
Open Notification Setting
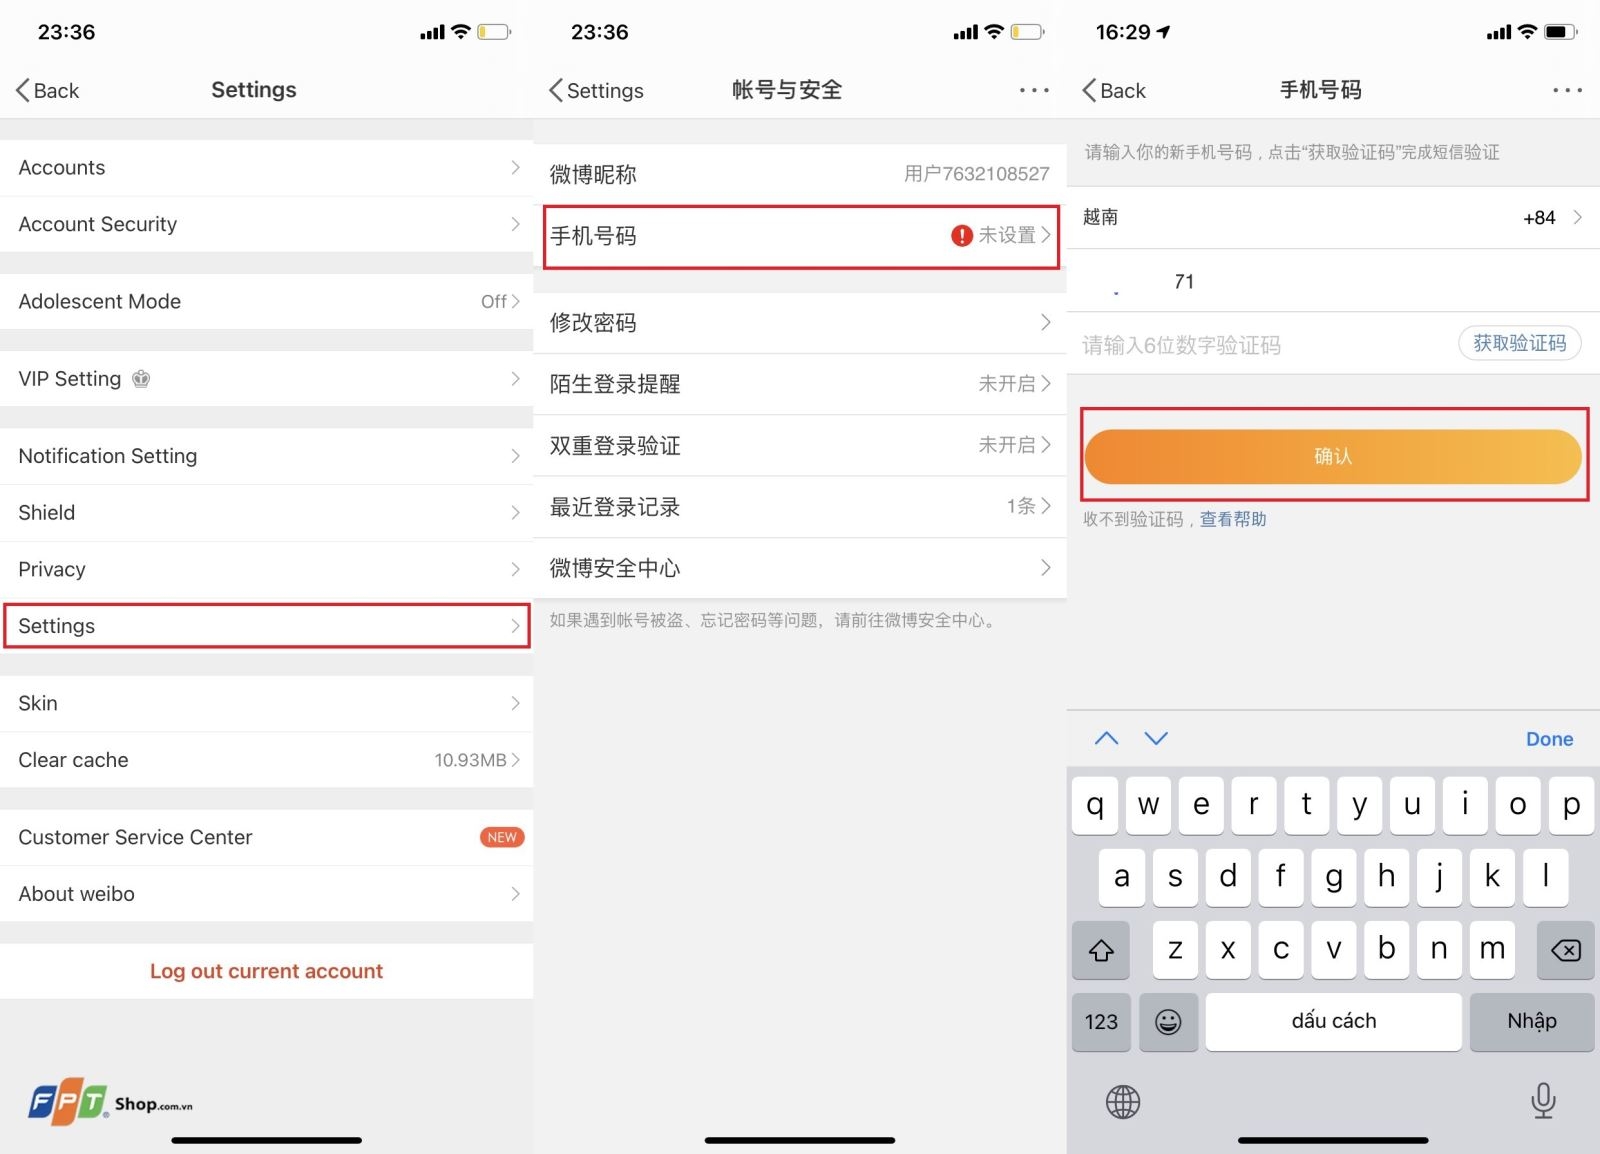266,456
